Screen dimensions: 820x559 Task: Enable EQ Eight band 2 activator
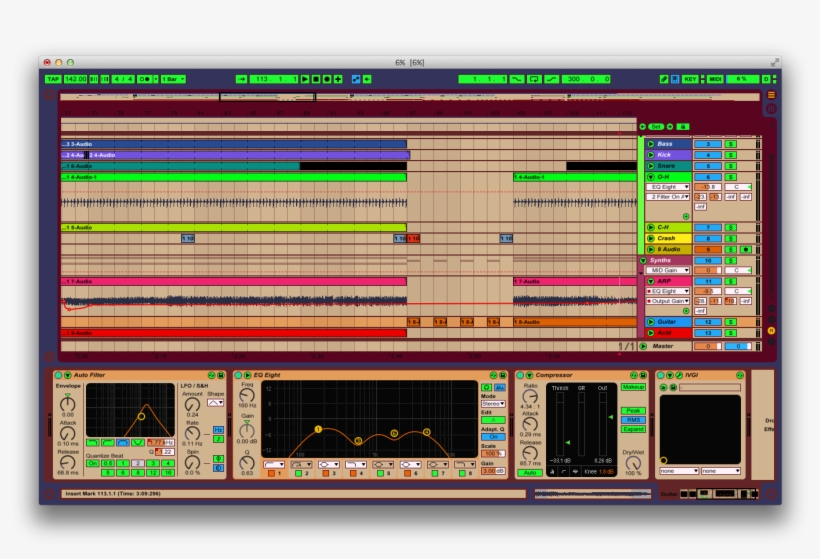pyautogui.click(x=298, y=473)
